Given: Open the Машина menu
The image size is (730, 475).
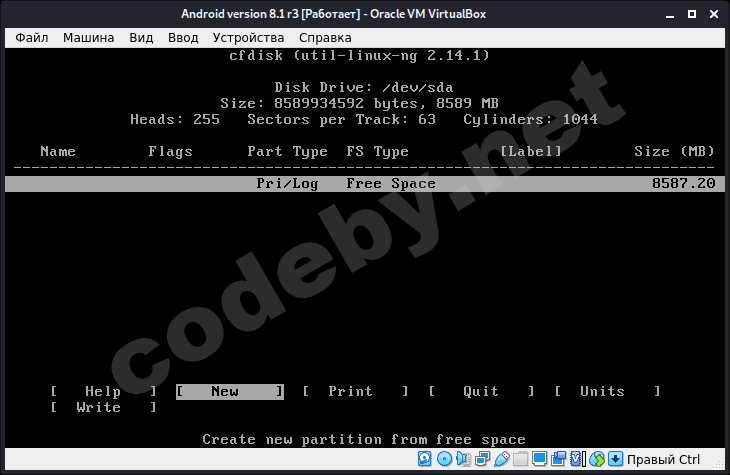Looking at the screenshot, I should pos(88,37).
